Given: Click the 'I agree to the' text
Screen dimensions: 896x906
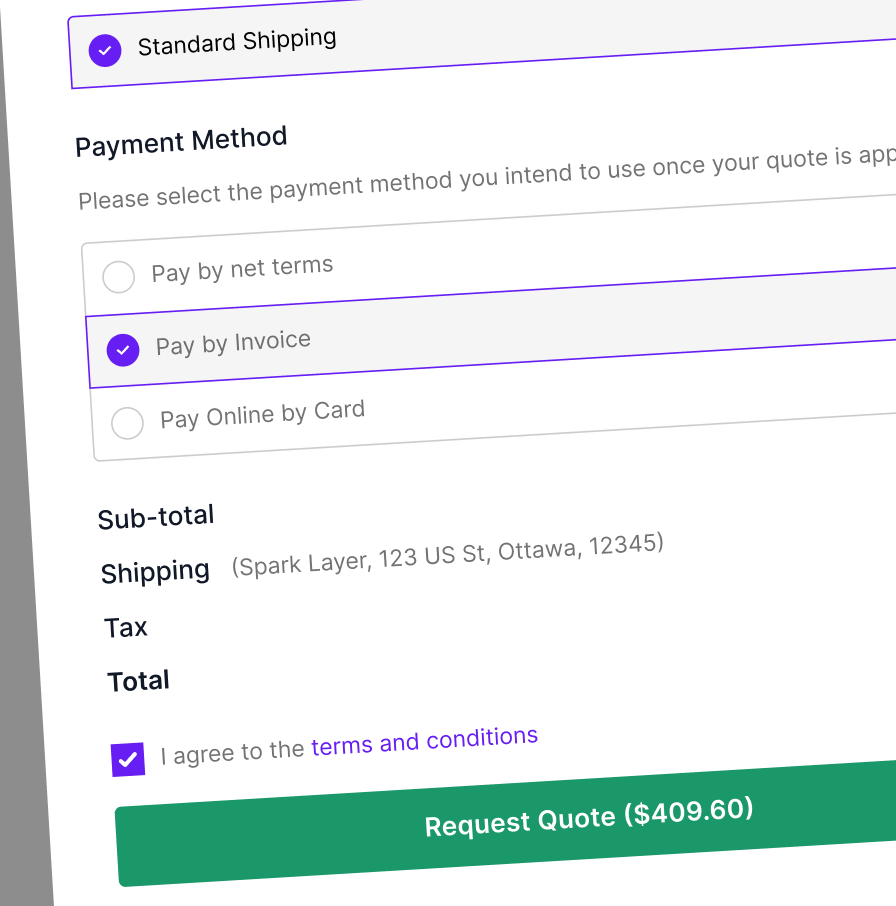Looking at the screenshot, I should (x=232, y=752).
